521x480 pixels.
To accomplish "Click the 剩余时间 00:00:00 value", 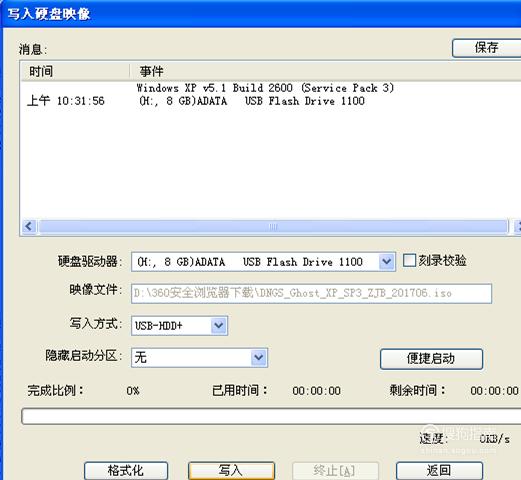I will tap(494, 391).
